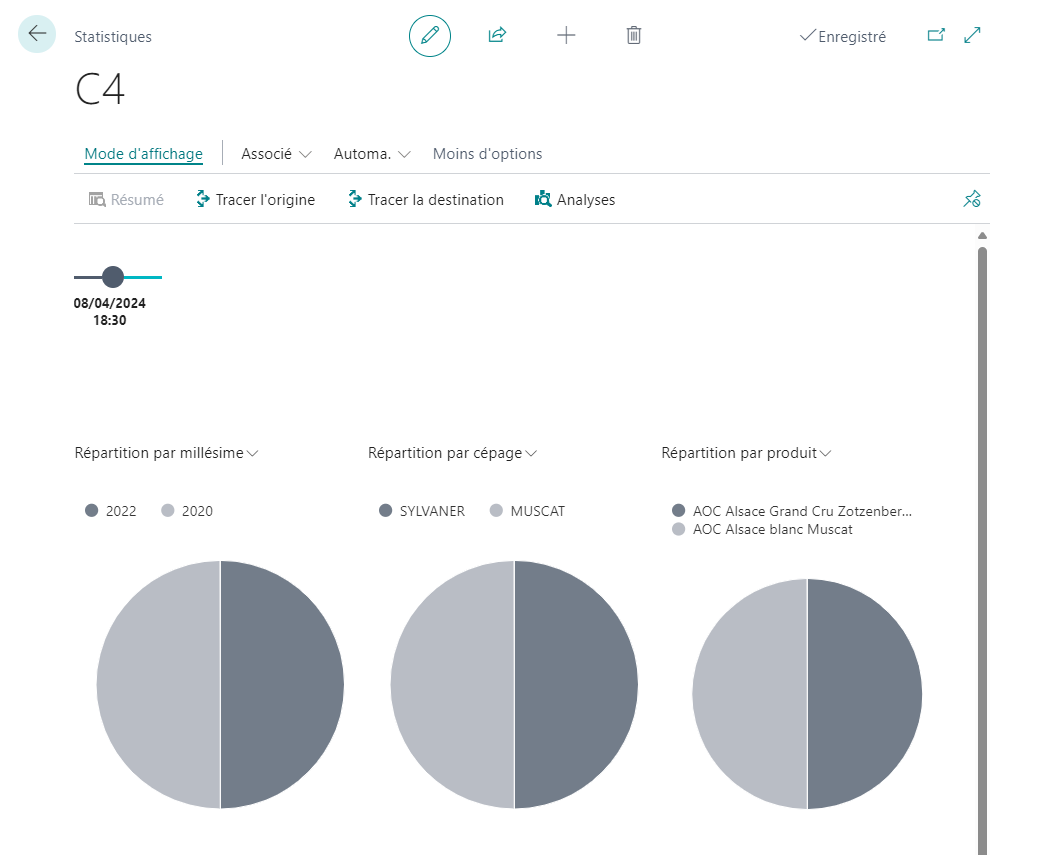Screen dimensions: 1062x855
Task: Click Tracer l'origine button
Action: point(255,199)
